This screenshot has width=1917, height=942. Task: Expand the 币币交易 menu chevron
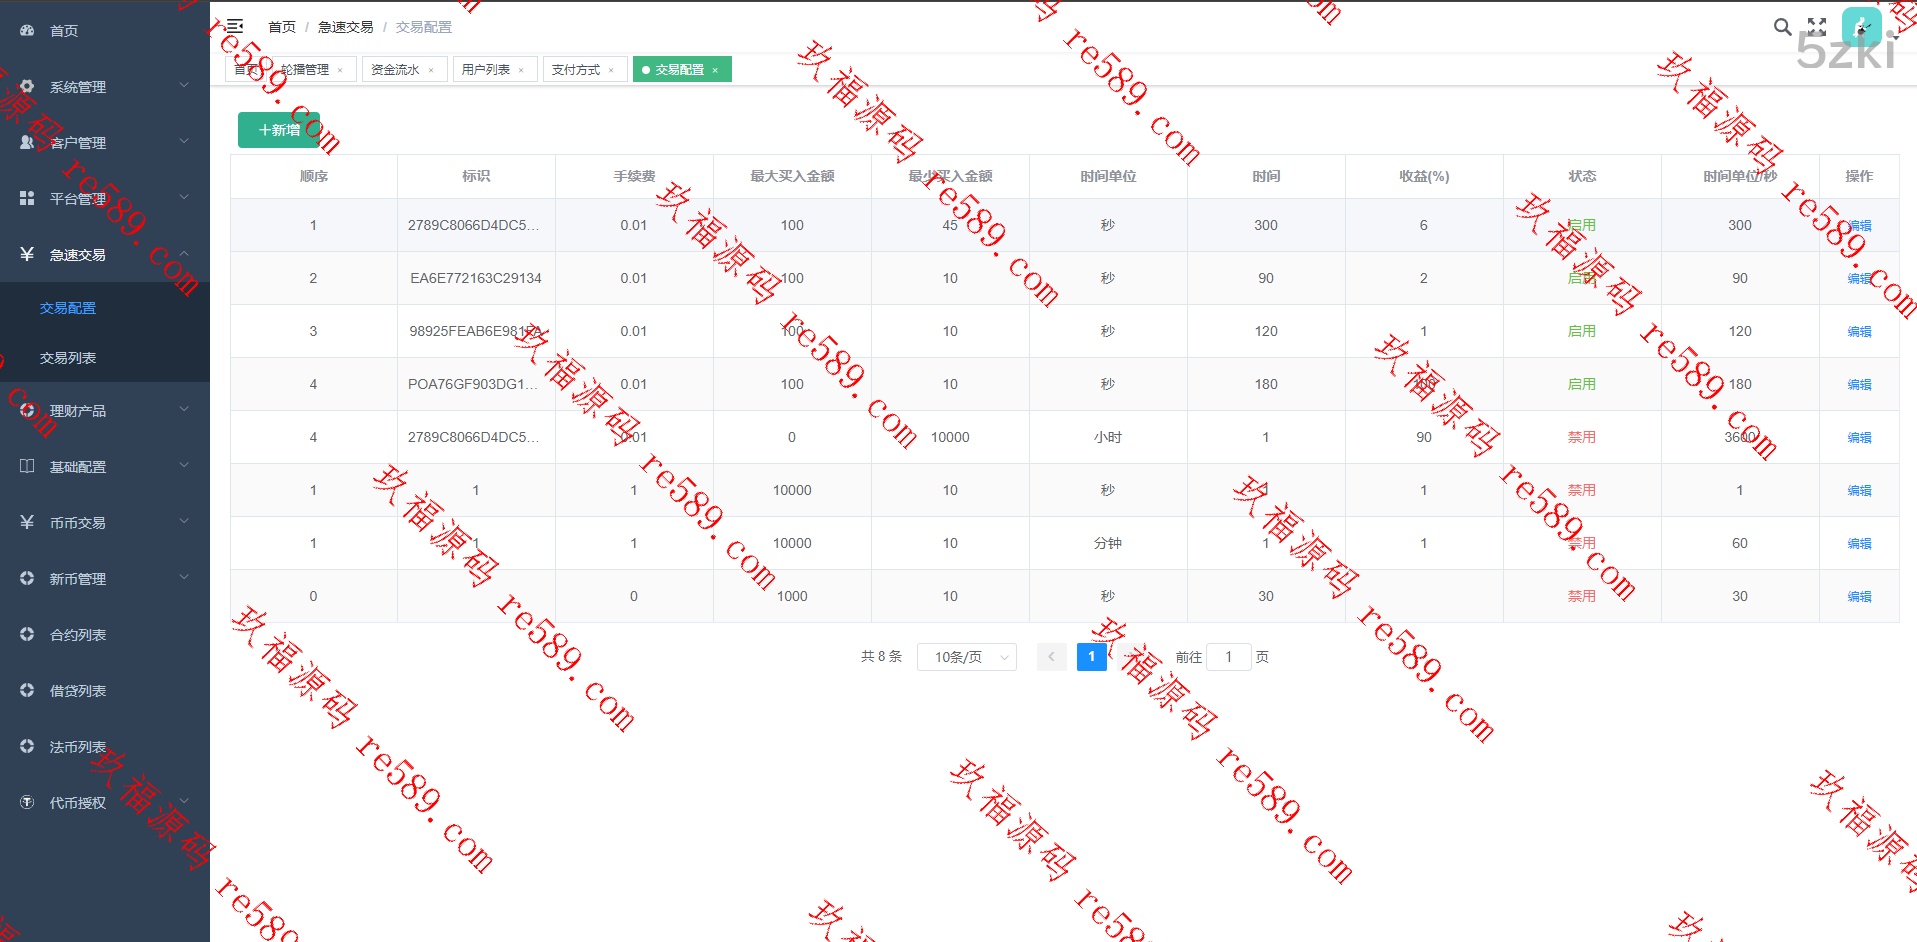(184, 522)
